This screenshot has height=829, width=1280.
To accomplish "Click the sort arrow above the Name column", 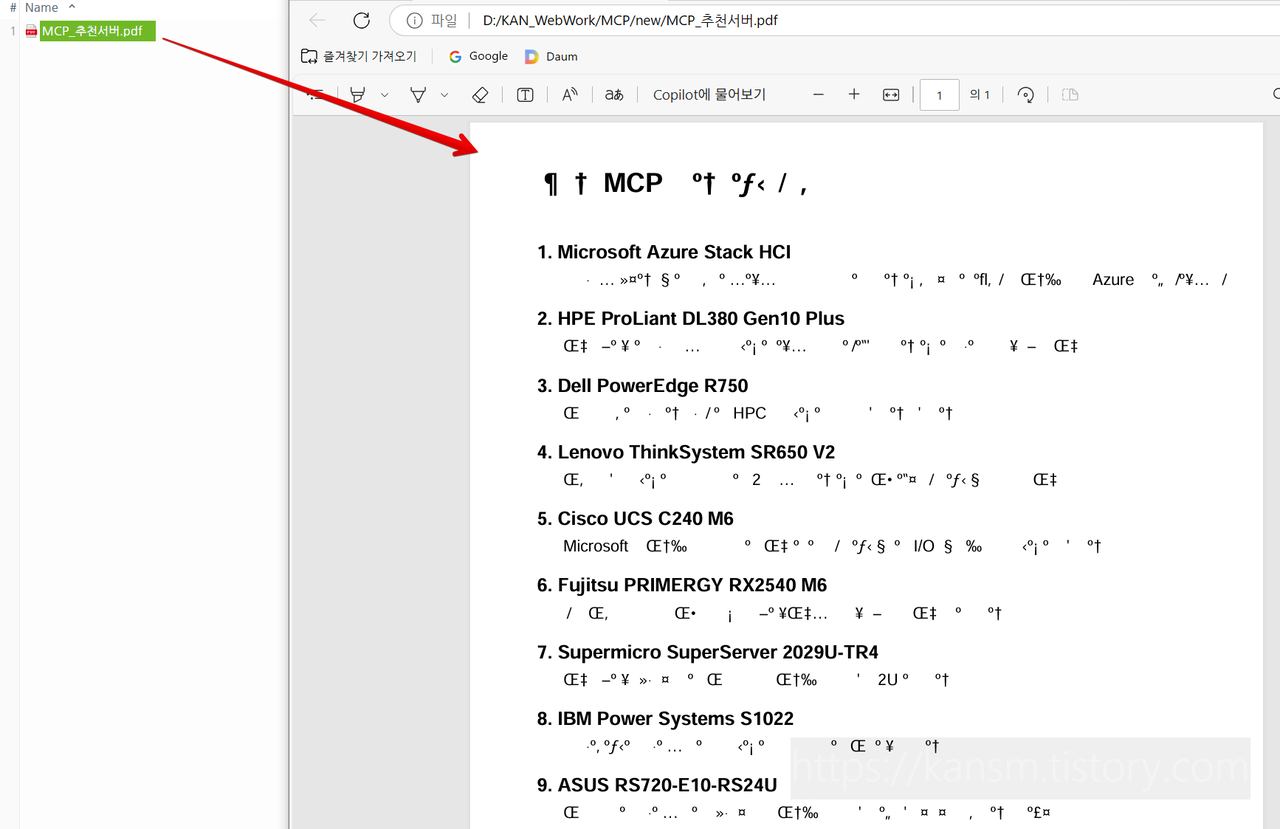I will (72, 6).
